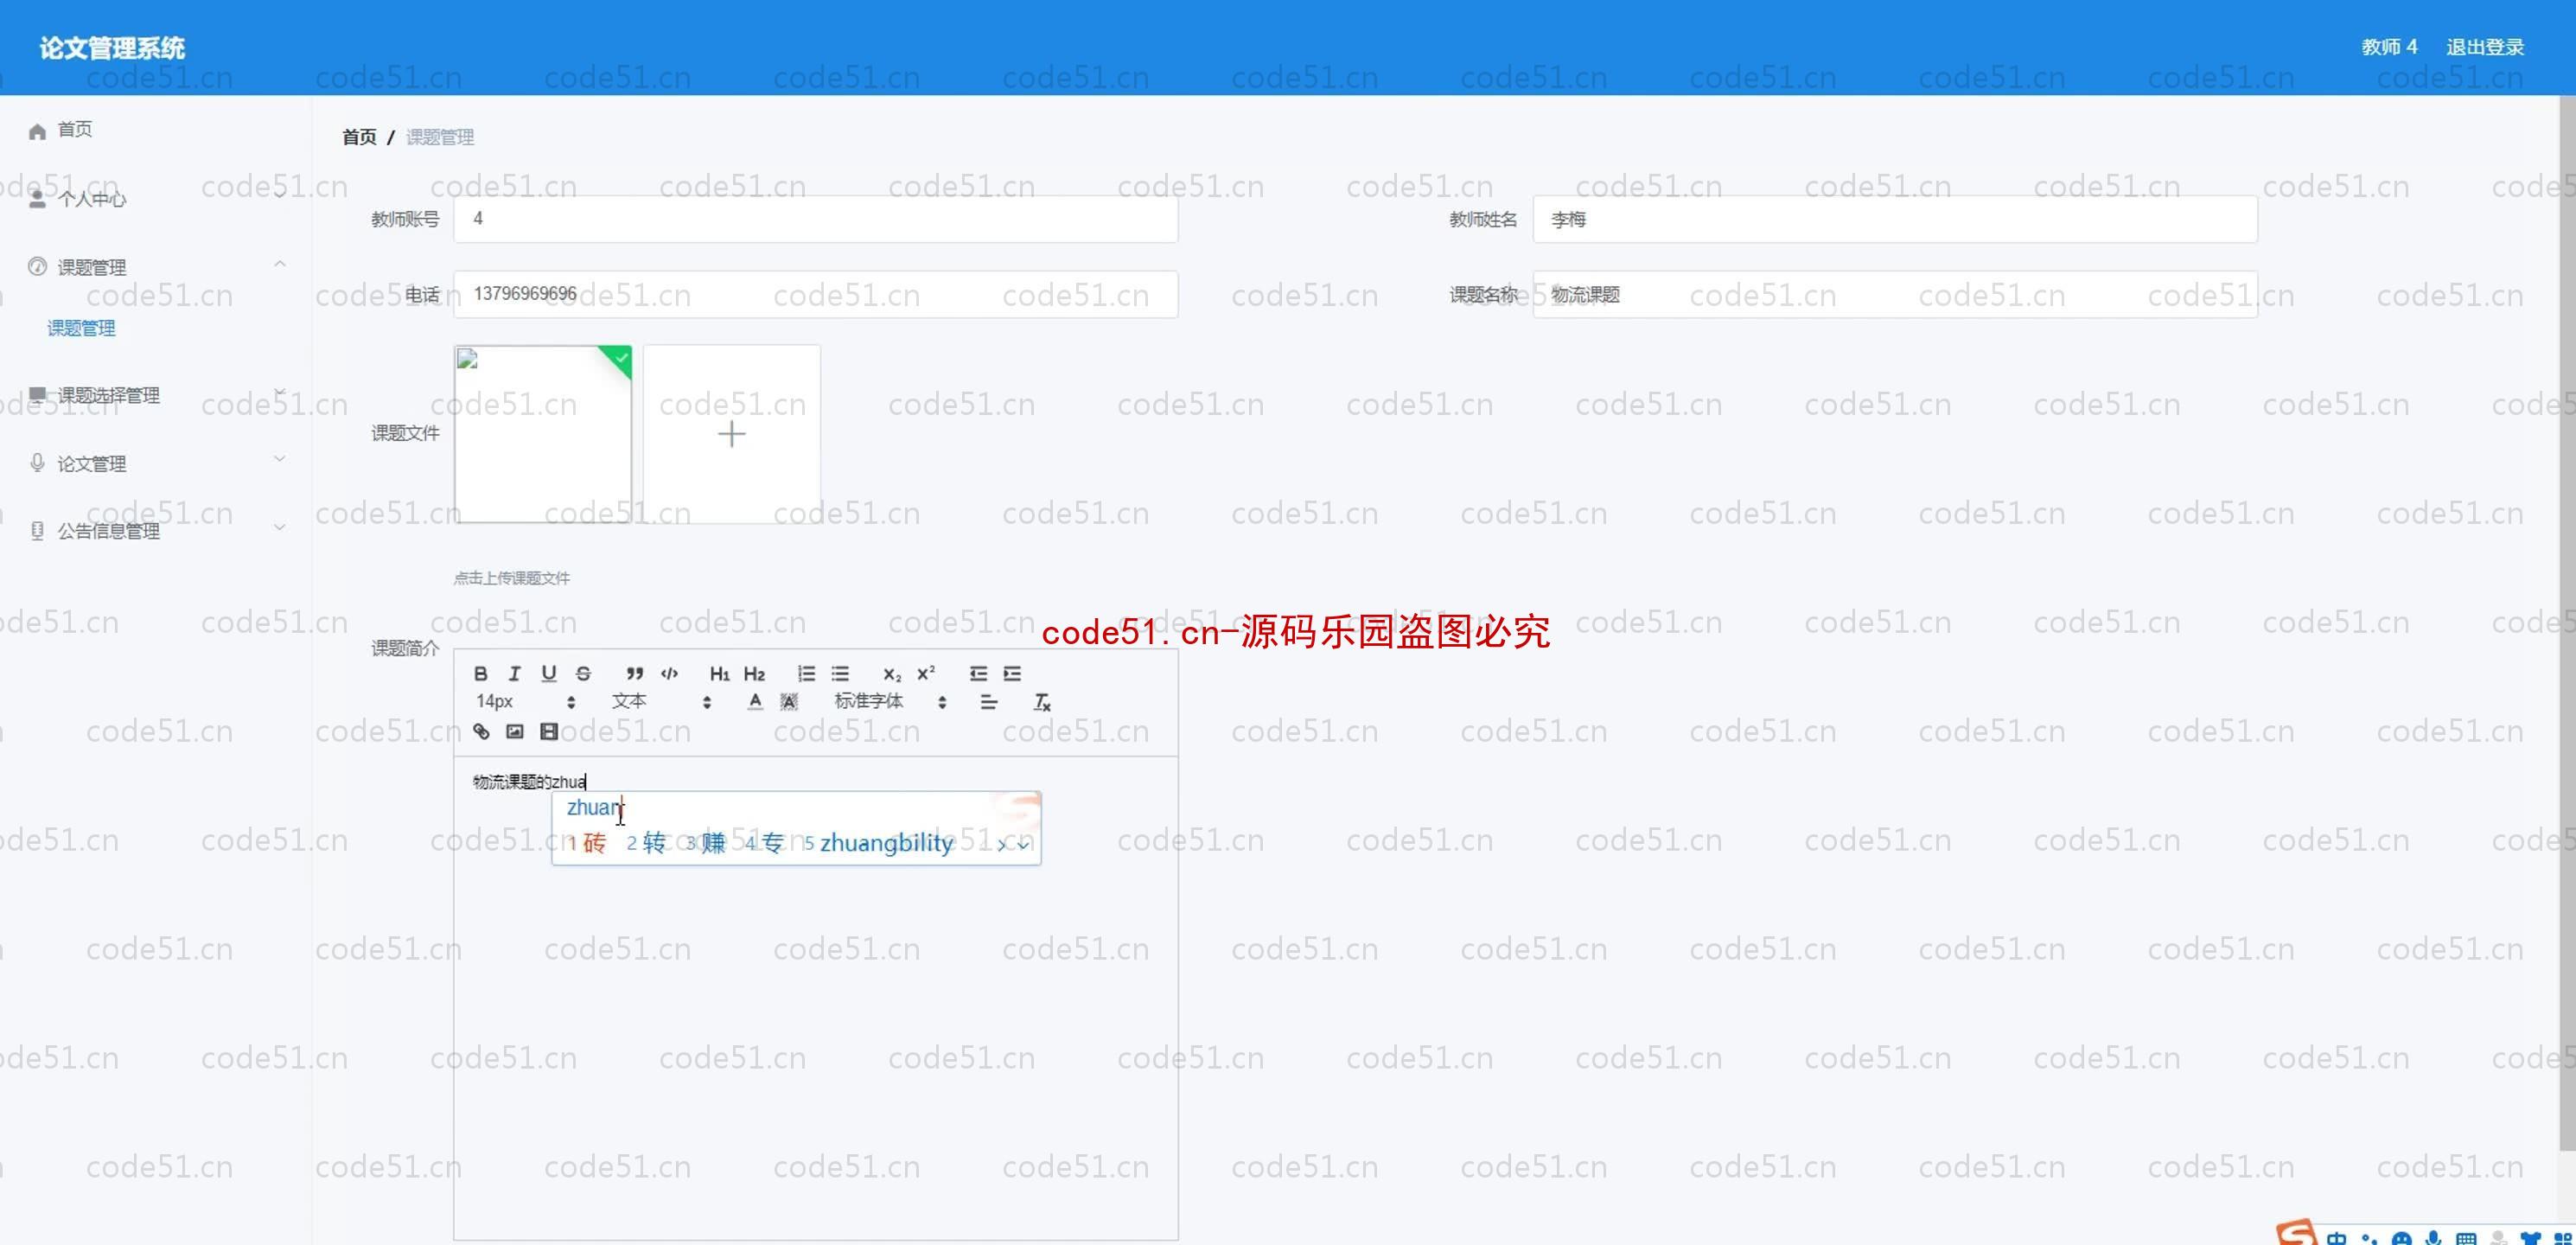Click the 点击上传课题文件 hint text
2576x1245 pixels.
tap(512, 578)
